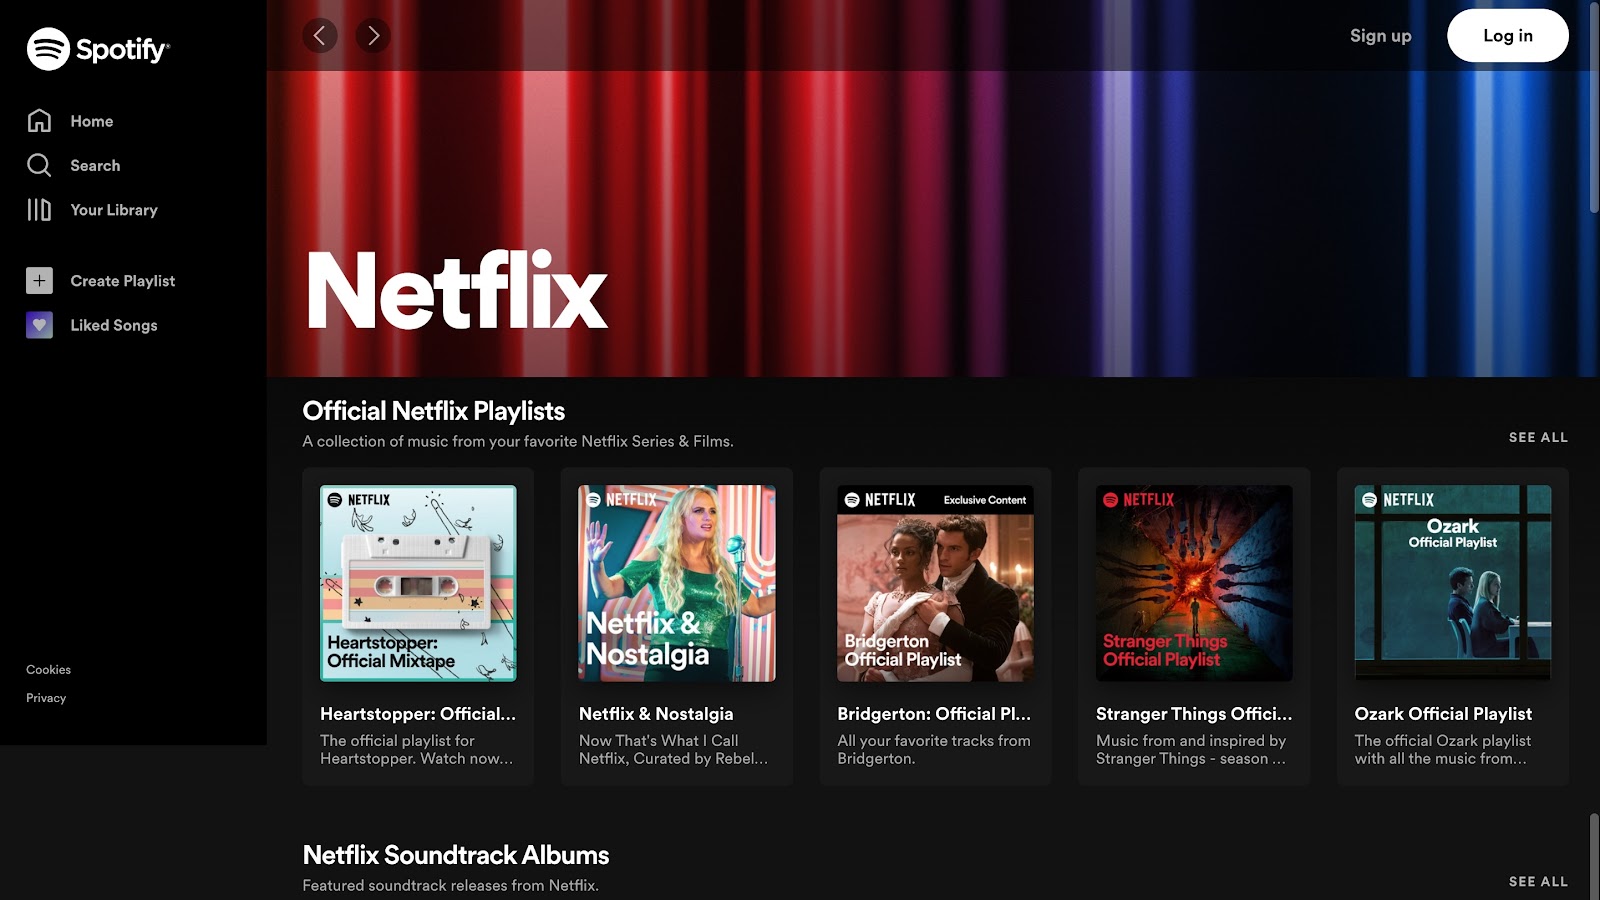Click the page vertical scrollbar thumb
Image resolution: width=1600 pixels, height=900 pixels.
point(1594,107)
